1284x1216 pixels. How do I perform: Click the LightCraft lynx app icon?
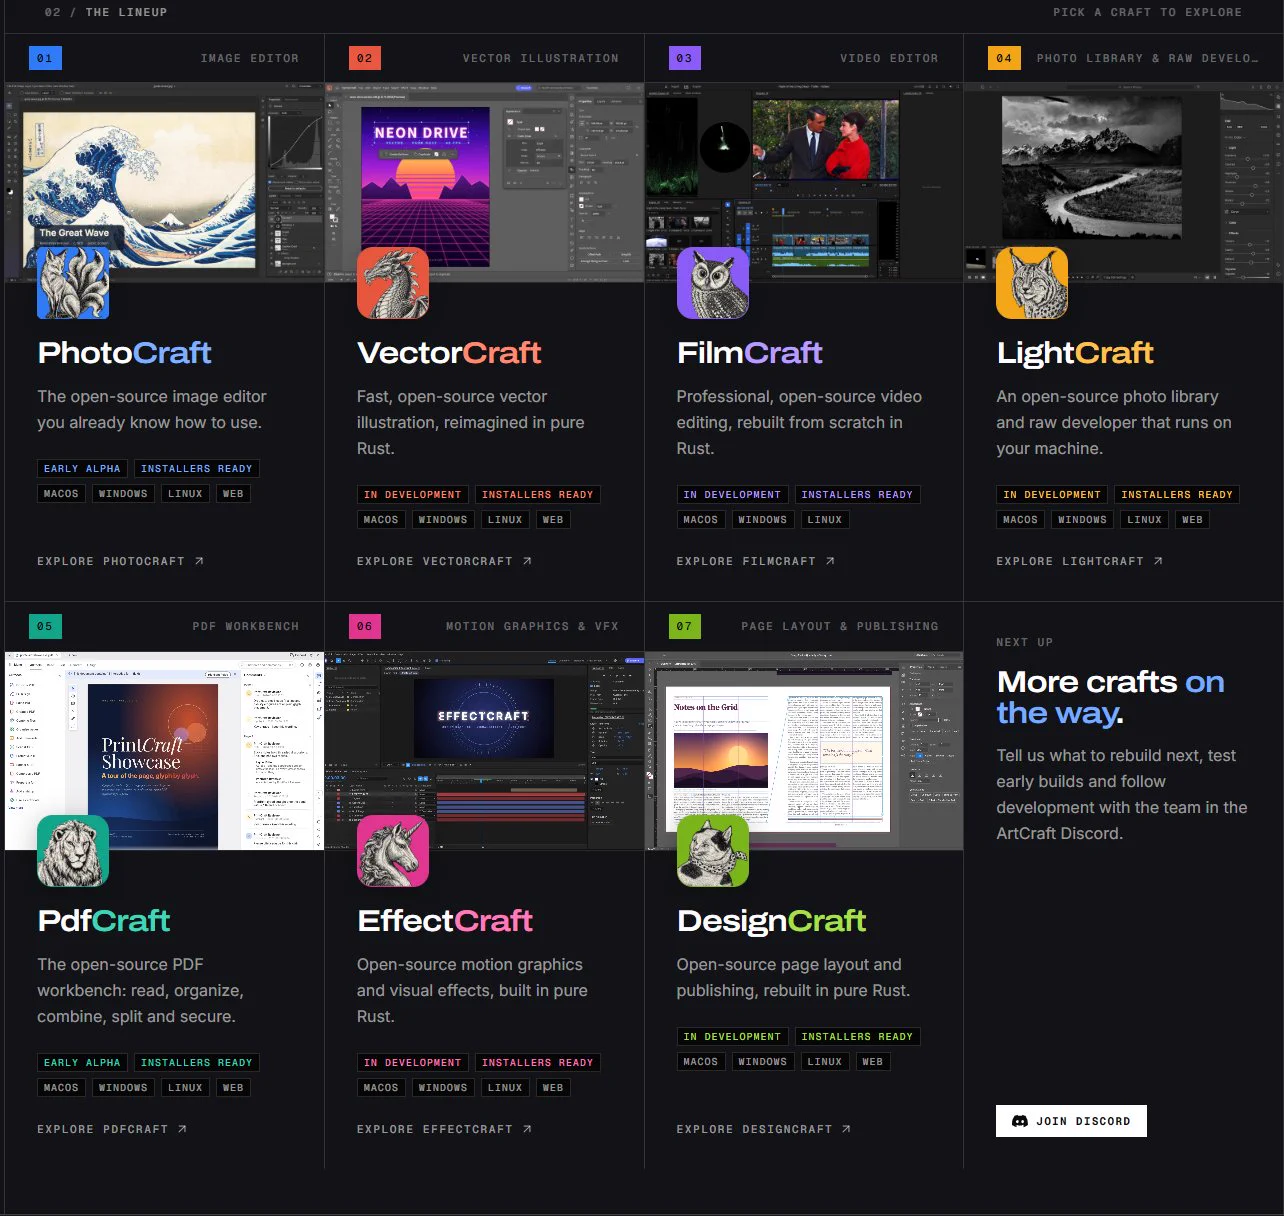click(x=1032, y=283)
